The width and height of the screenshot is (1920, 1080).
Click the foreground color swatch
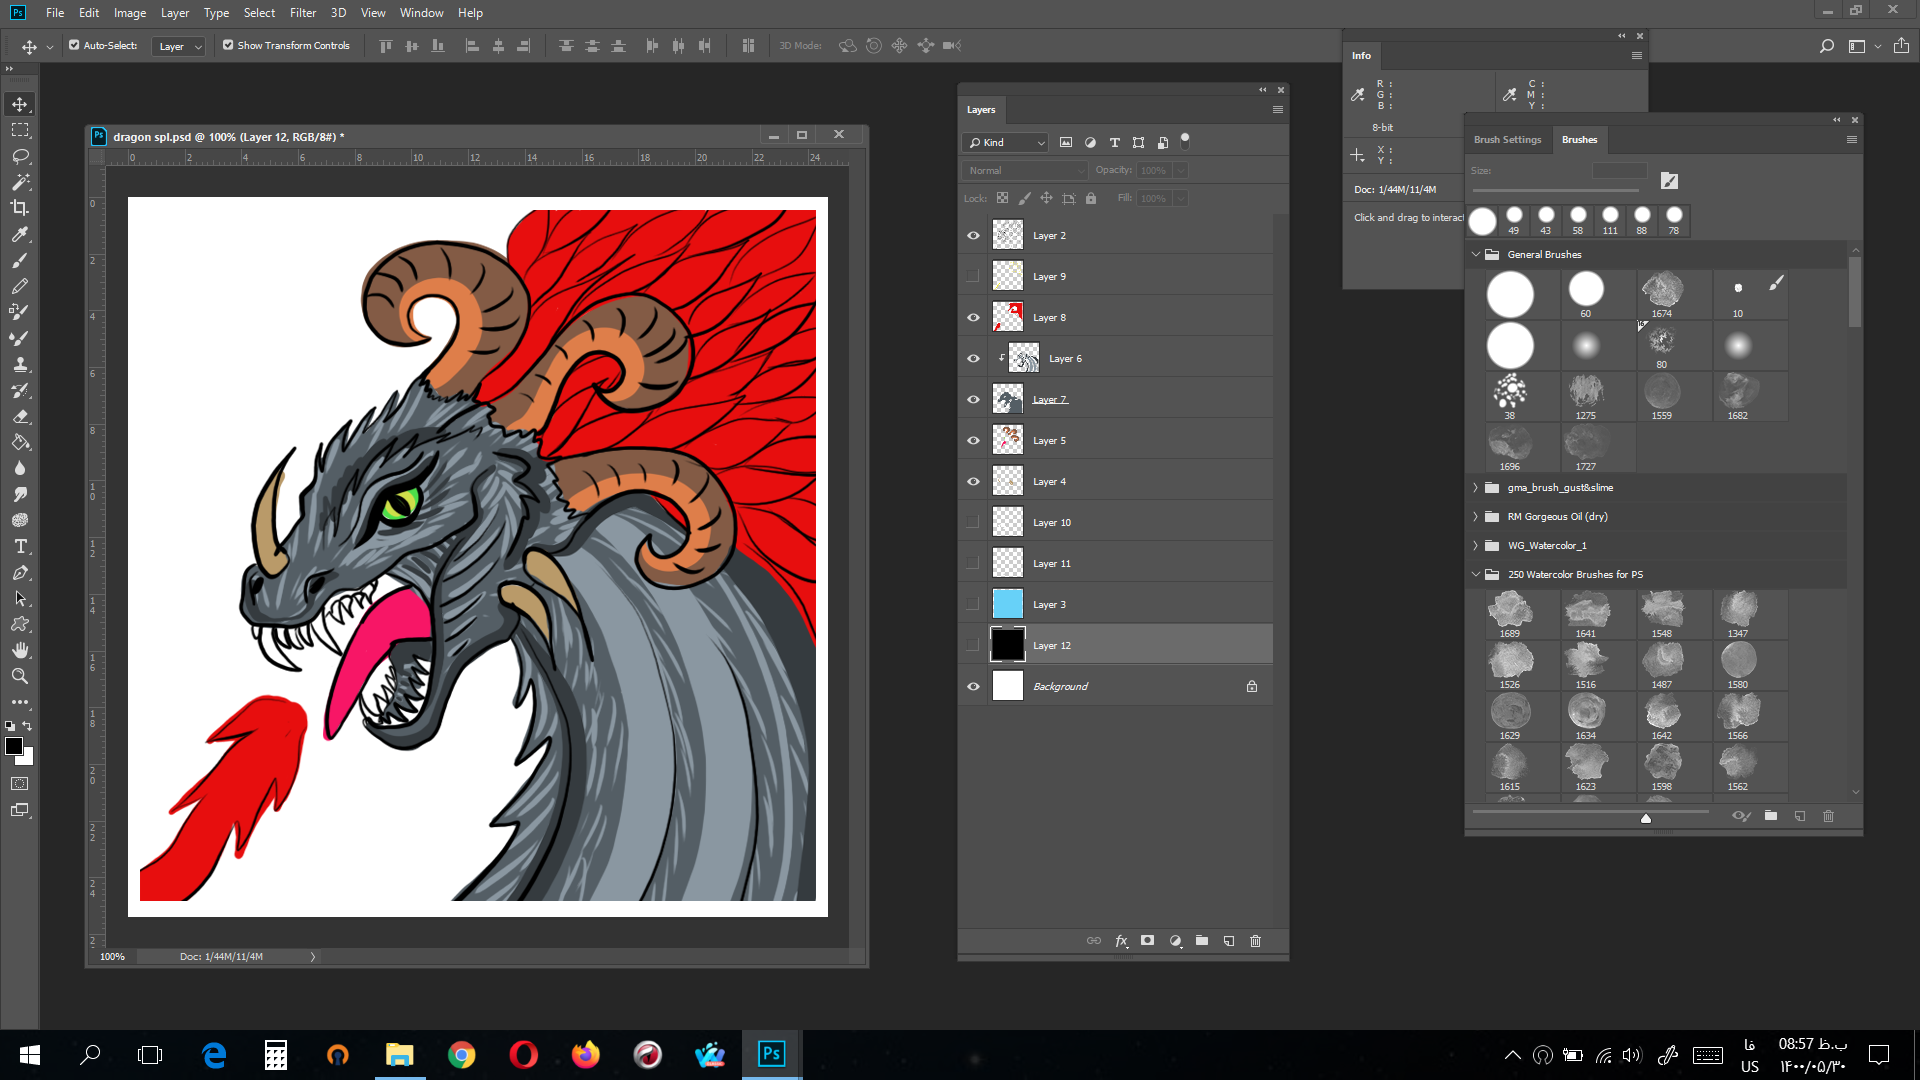pos(14,746)
